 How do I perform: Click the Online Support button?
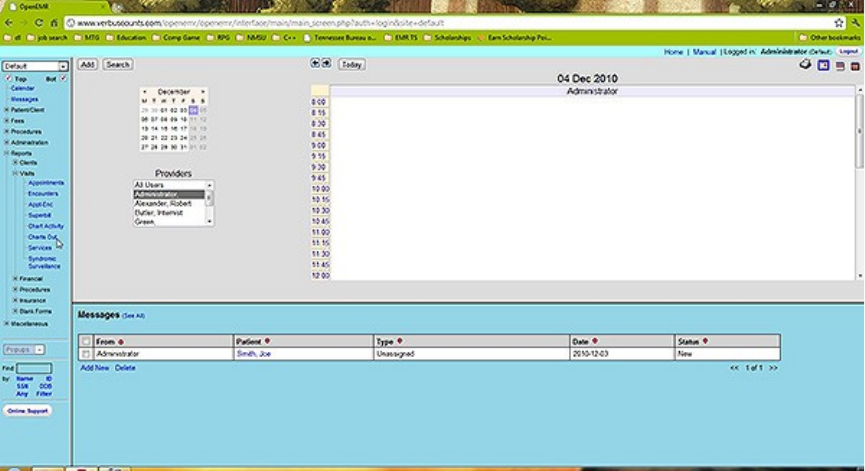pos(28,411)
